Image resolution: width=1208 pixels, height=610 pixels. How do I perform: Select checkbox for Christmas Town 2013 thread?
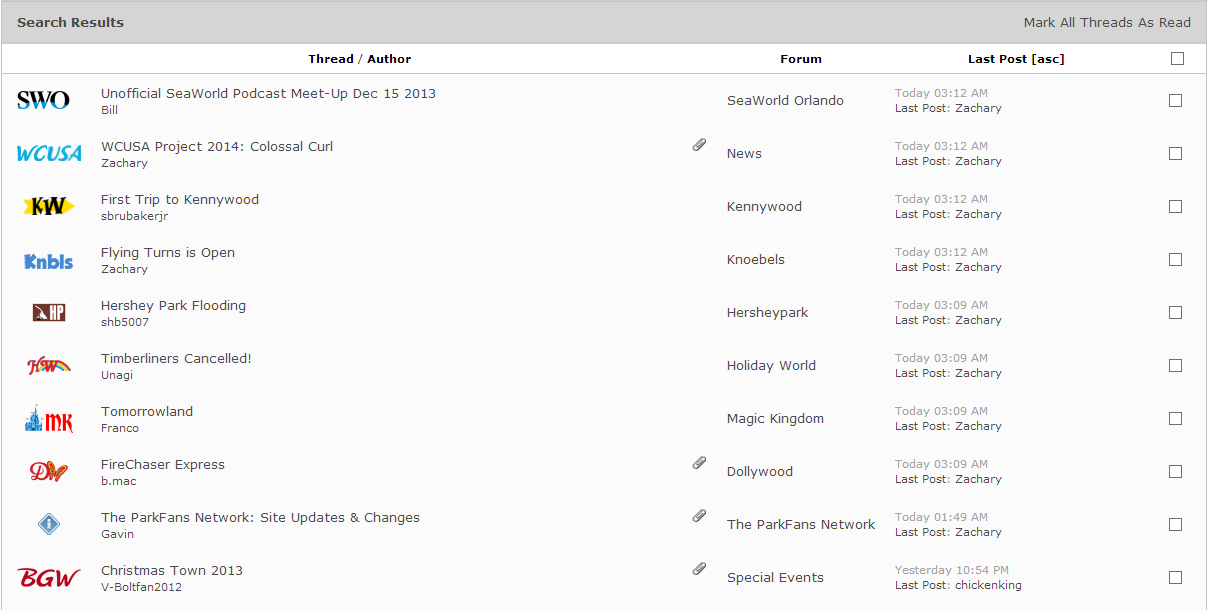pyautogui.click(x=1175, y=578)
